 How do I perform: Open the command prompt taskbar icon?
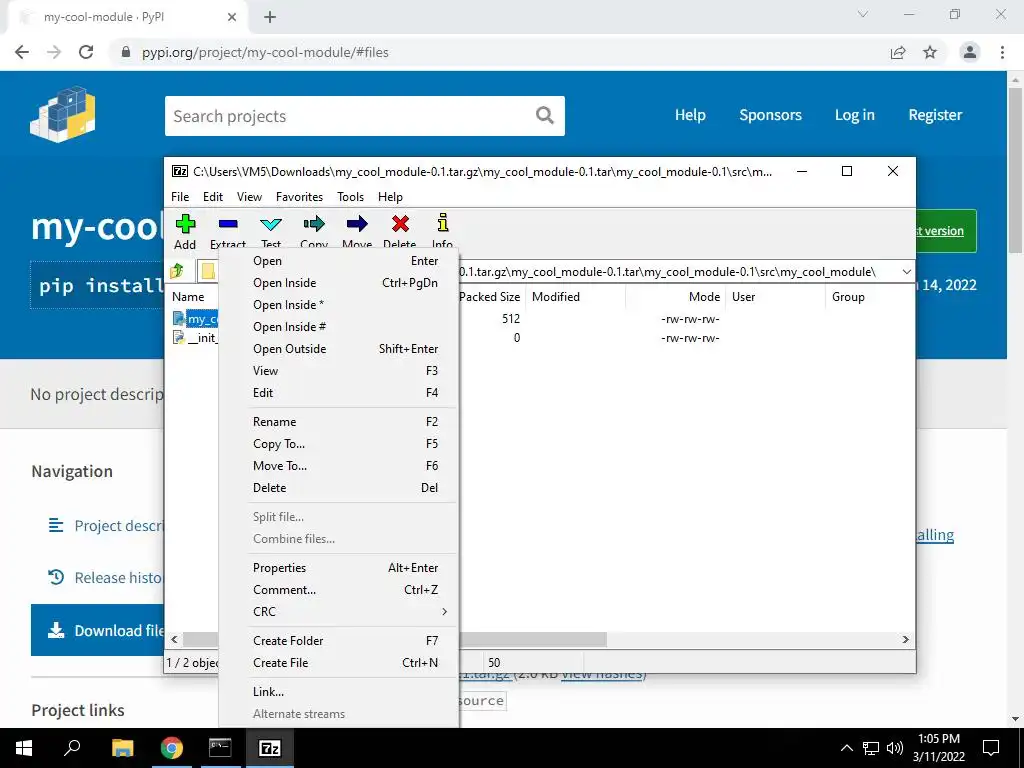tap(220, 748)
